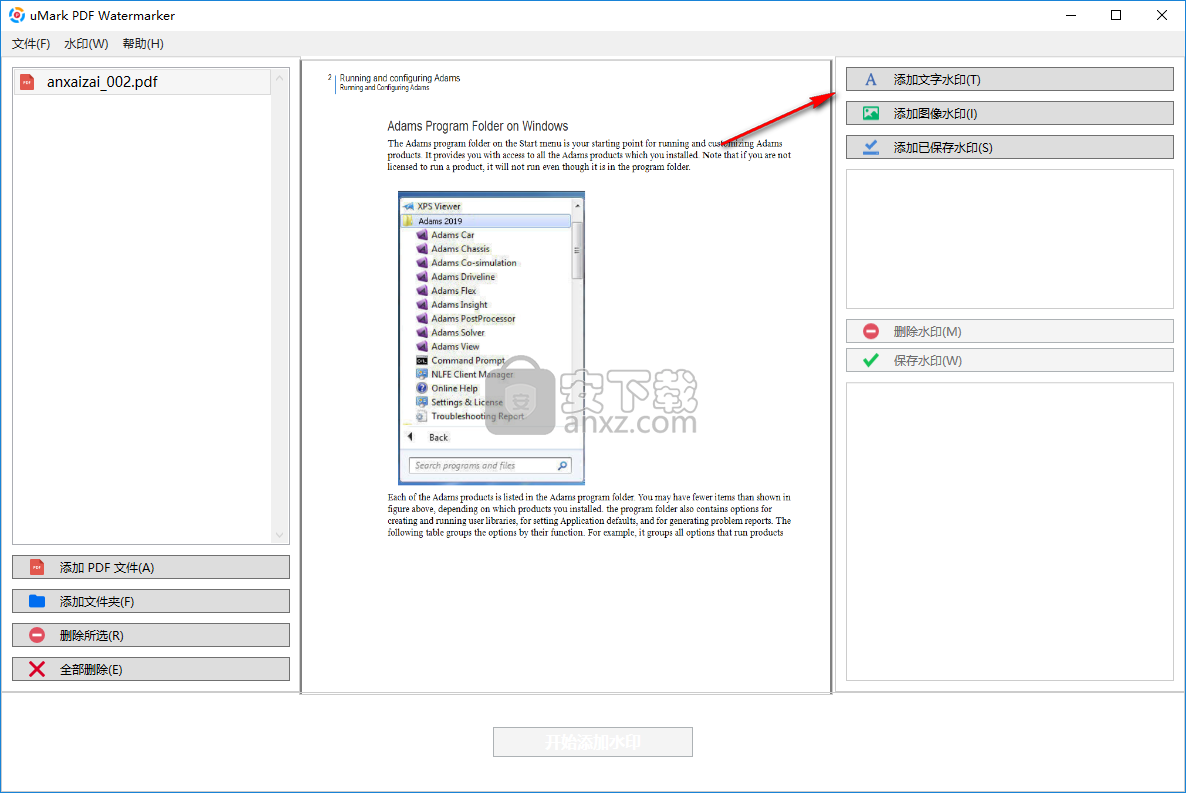Click the file list's scroll-up arrow
1186x793 pixels.
(x=280, y=78)
